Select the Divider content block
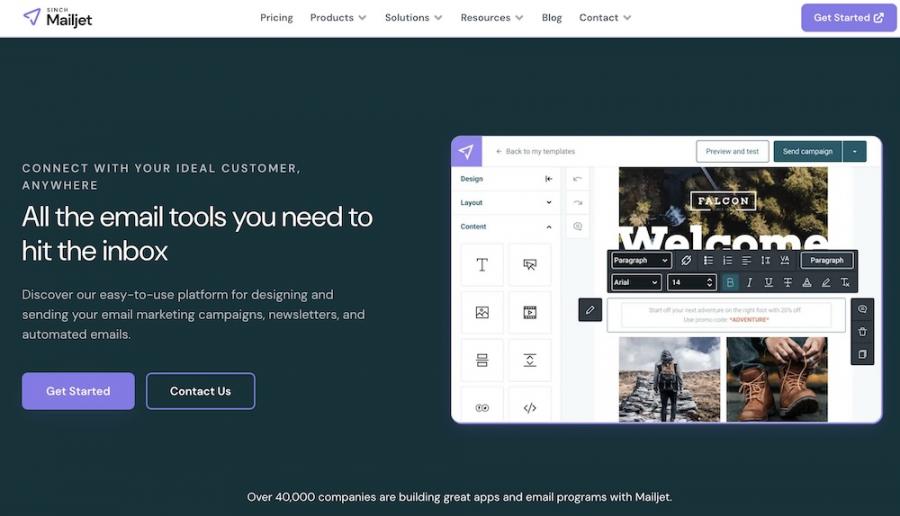 tap(482, 360)
